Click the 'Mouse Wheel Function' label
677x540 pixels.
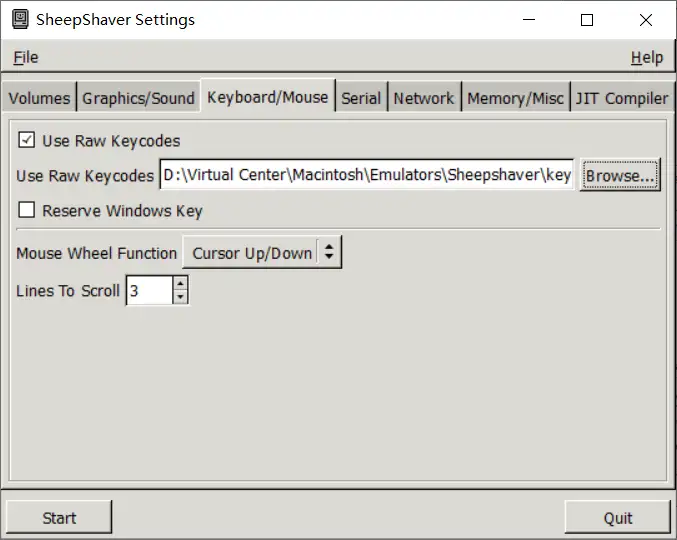tap(97, 253)
